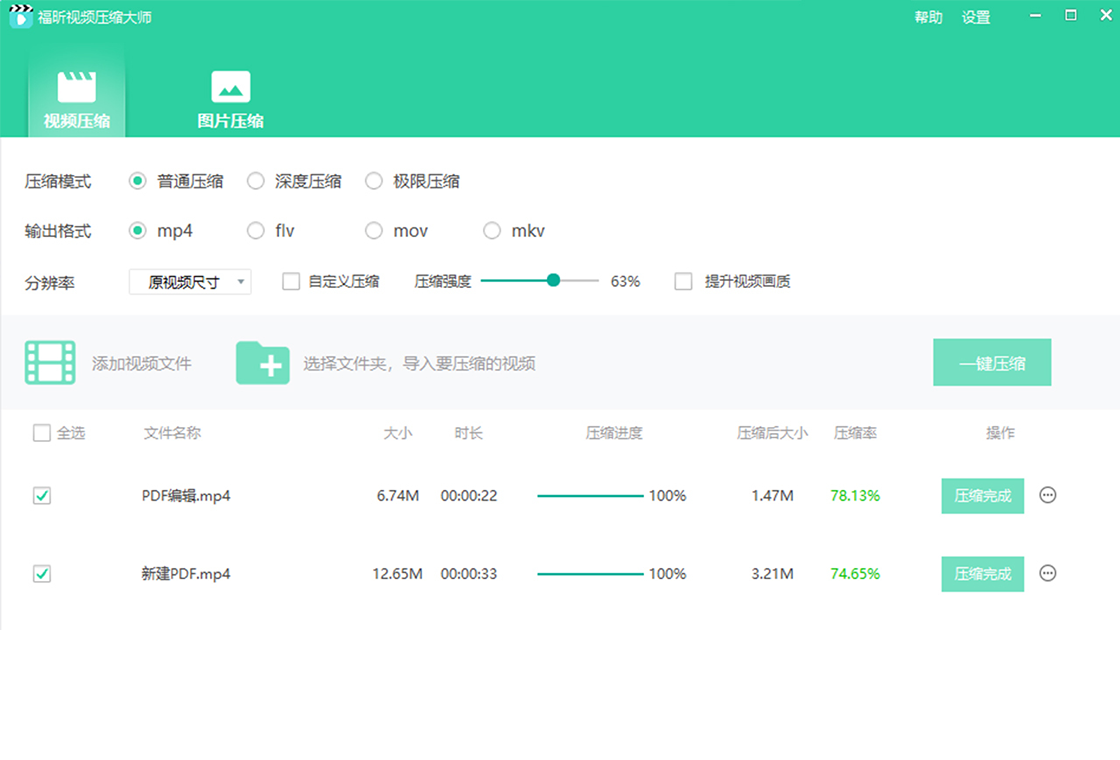
Task: Enable the 提升视频画质 option
Action: [x=683, y=281]
